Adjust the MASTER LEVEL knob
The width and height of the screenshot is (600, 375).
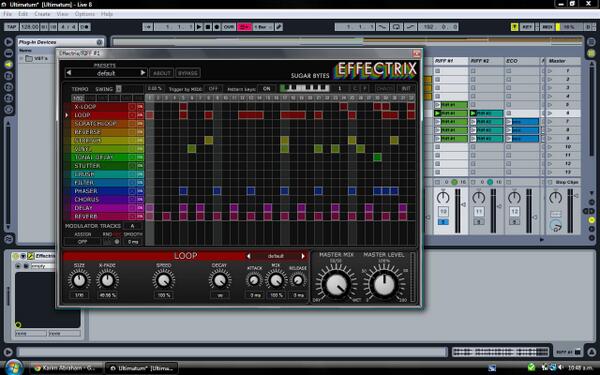coord(384,284)
